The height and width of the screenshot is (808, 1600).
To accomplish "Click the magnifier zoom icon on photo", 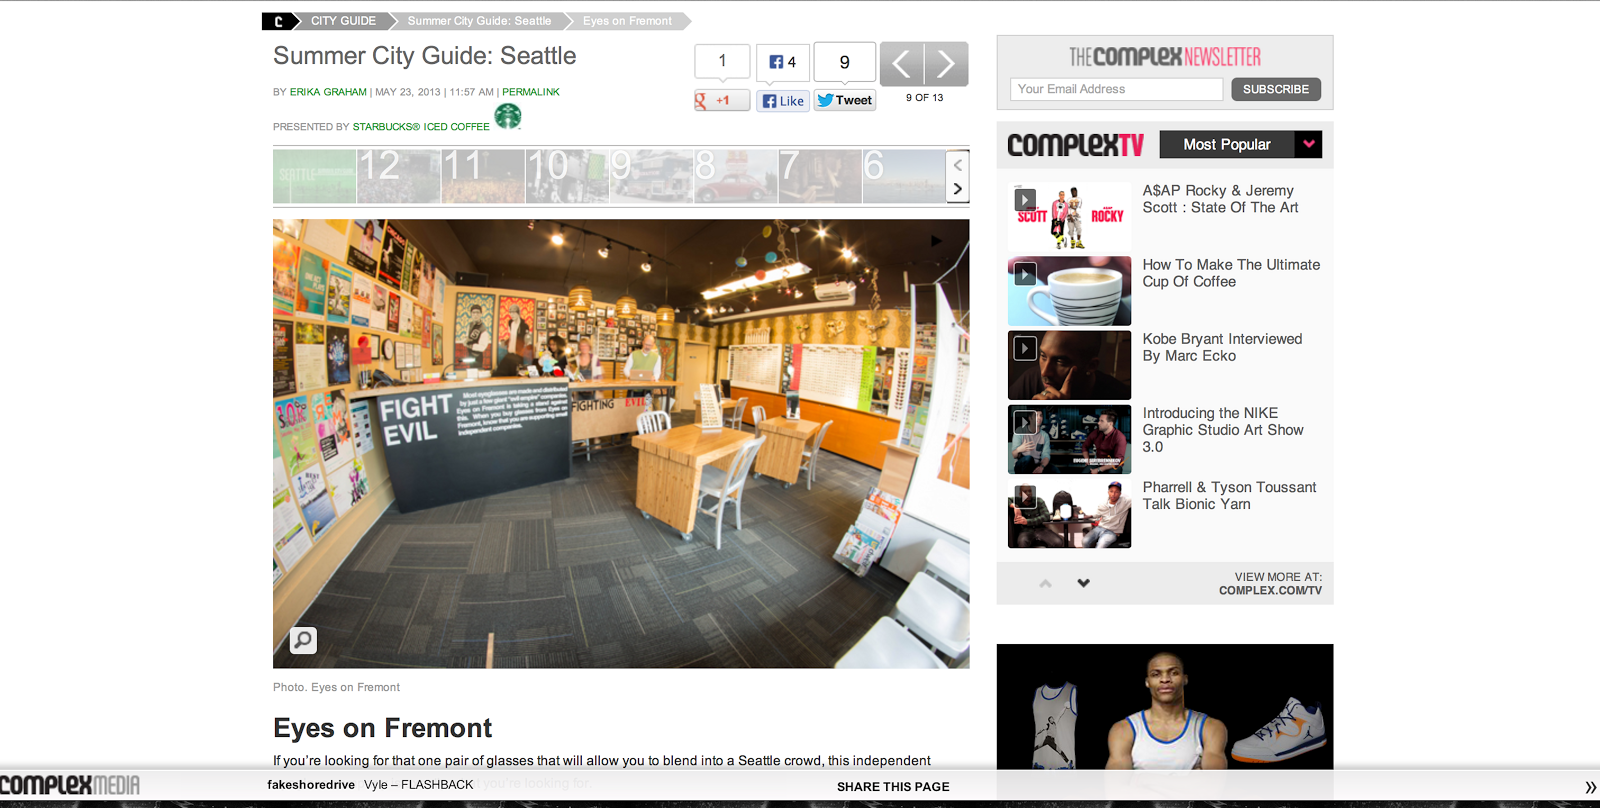I will click(303, 640).
